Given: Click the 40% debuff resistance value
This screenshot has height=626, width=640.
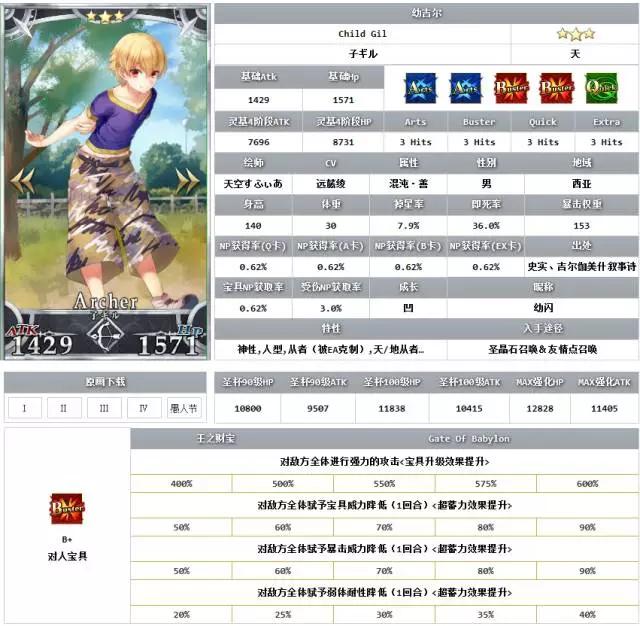Looking at the screenshot, I should 587,615.
